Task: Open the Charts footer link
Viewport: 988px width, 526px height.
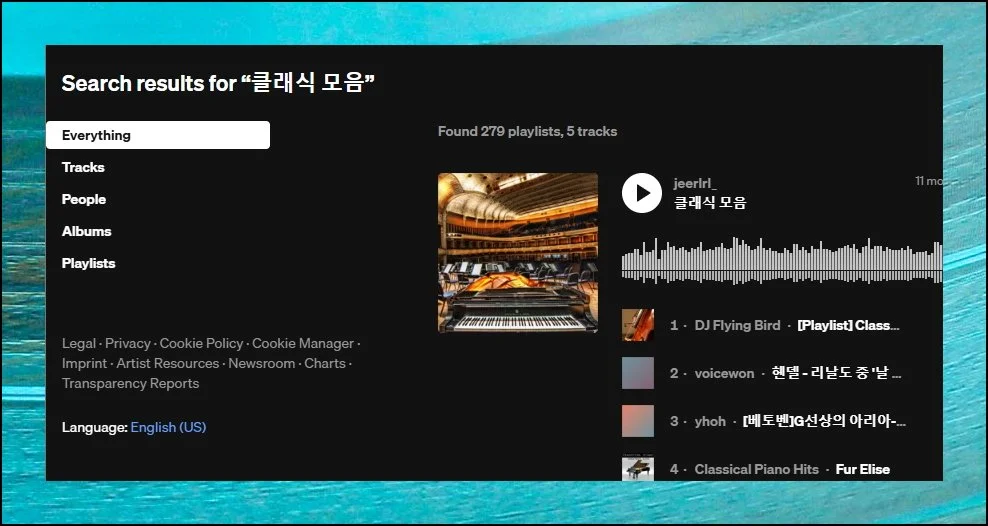Action: tap(325, 363)
